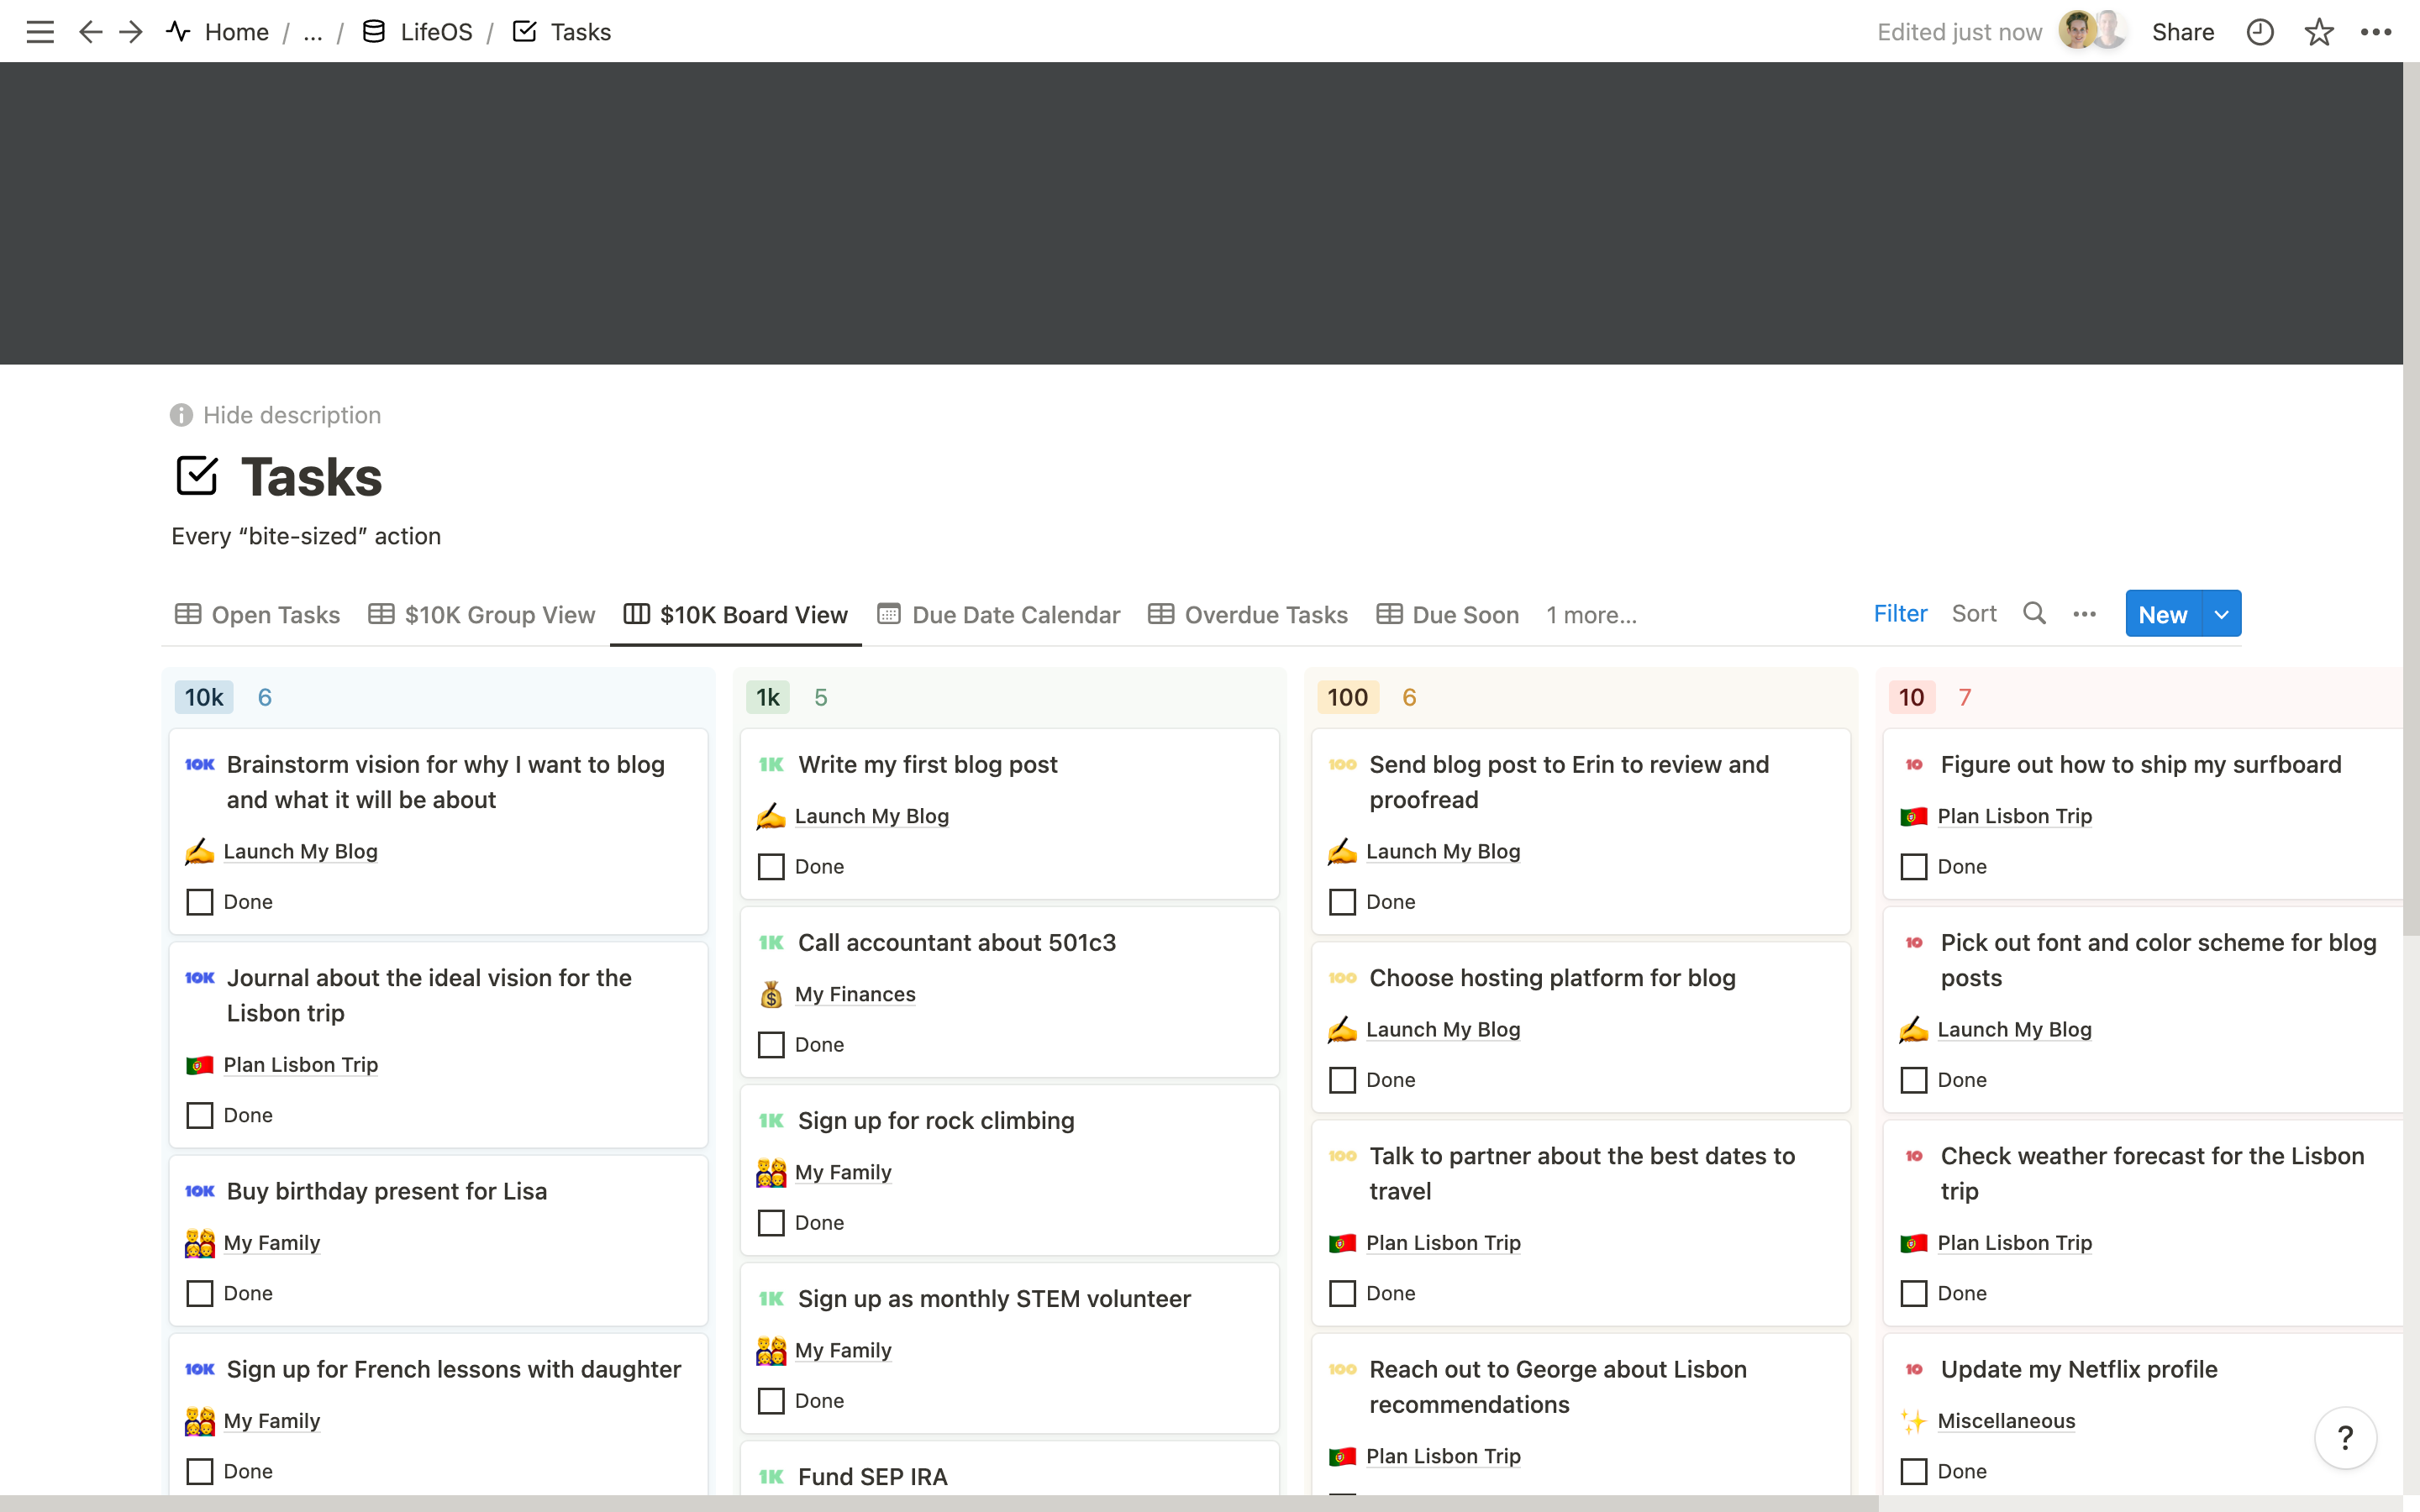Show the '1 more...' hidden views
Viewport: 2420px width, 1512px height.
pyautogui.click(x=1591, y=615)
